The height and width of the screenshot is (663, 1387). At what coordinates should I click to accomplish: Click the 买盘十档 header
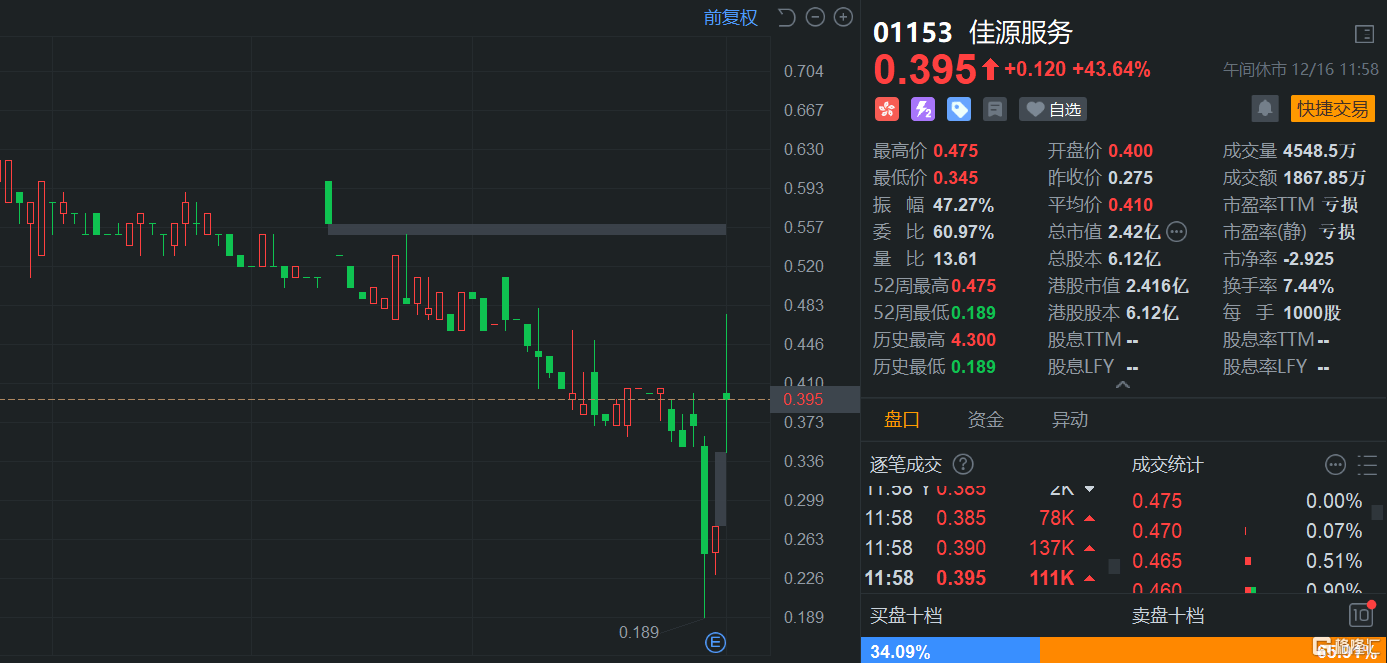905,615
